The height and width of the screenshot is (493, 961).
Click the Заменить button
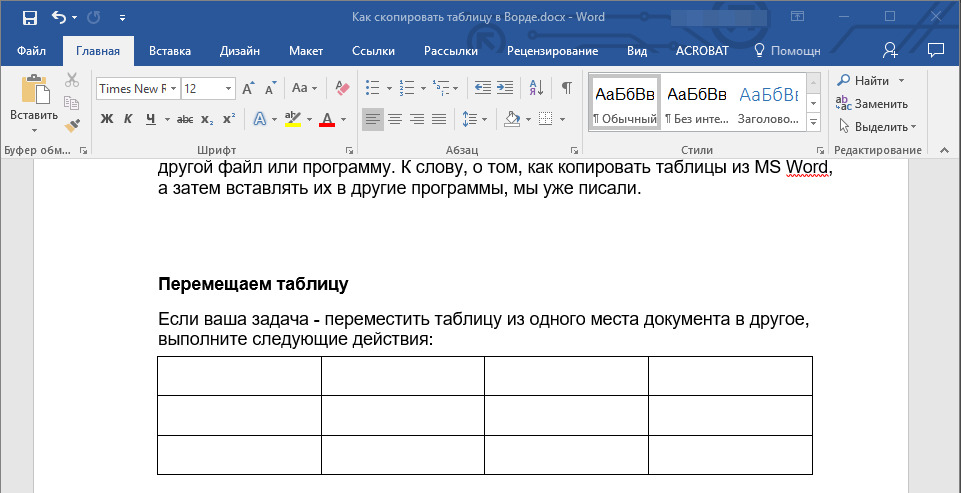872,103
